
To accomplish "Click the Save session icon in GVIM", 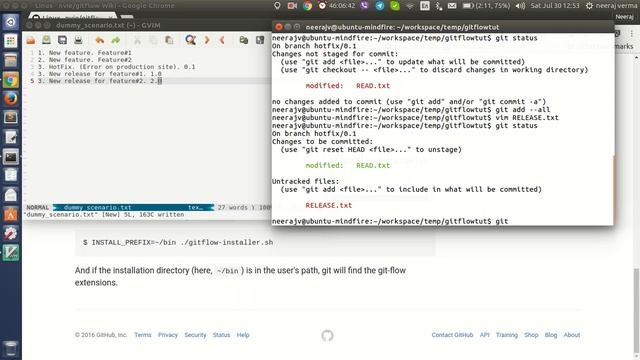I will tap(260, 40).
